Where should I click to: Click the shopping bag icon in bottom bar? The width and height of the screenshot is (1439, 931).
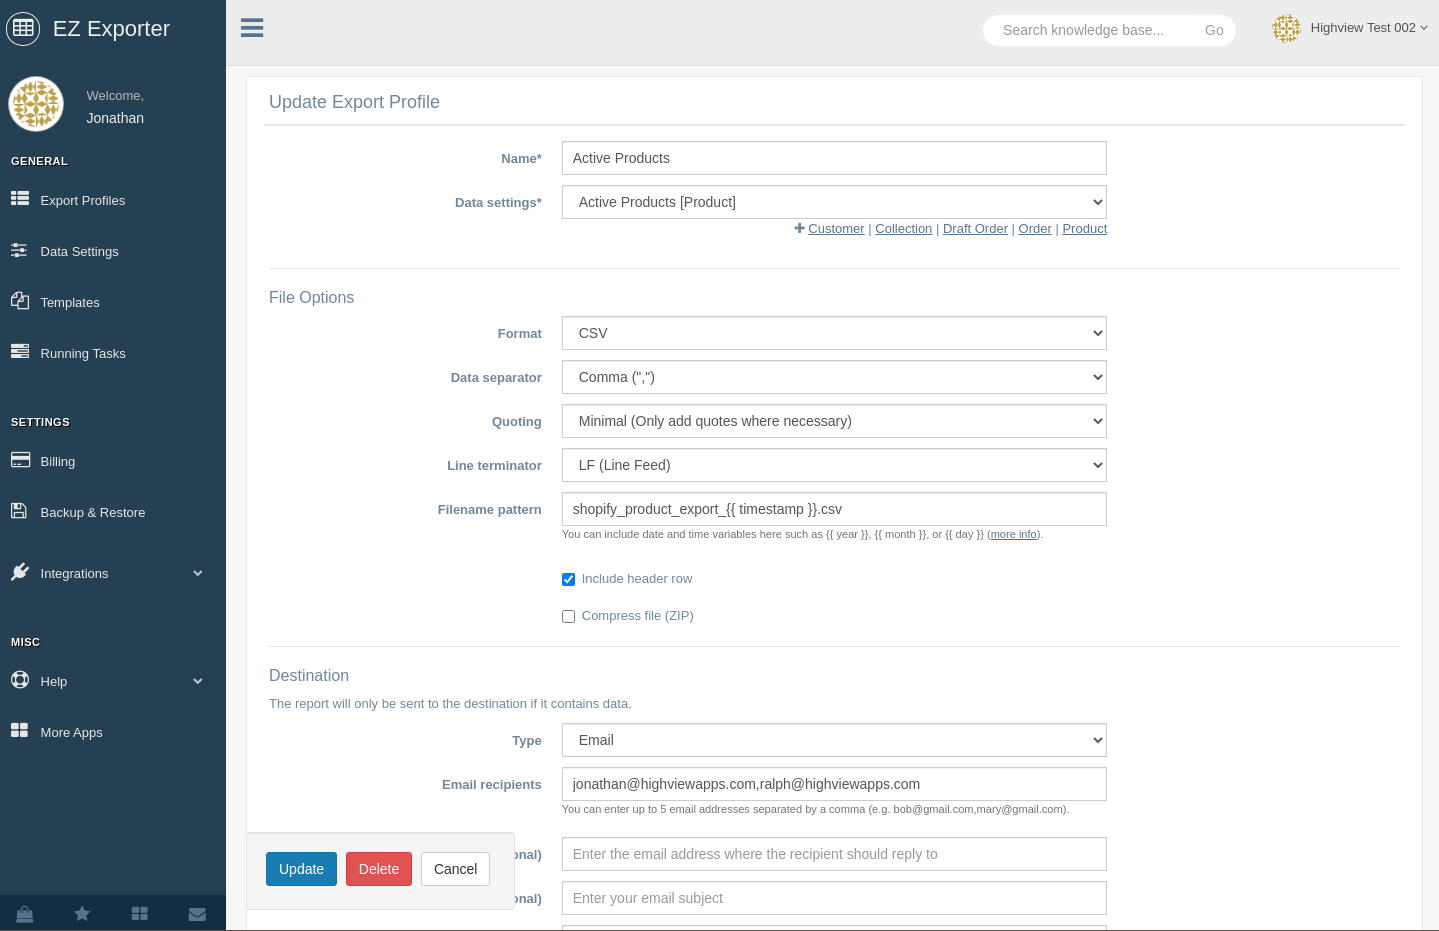pyautogui.click(x=25, y=914)
